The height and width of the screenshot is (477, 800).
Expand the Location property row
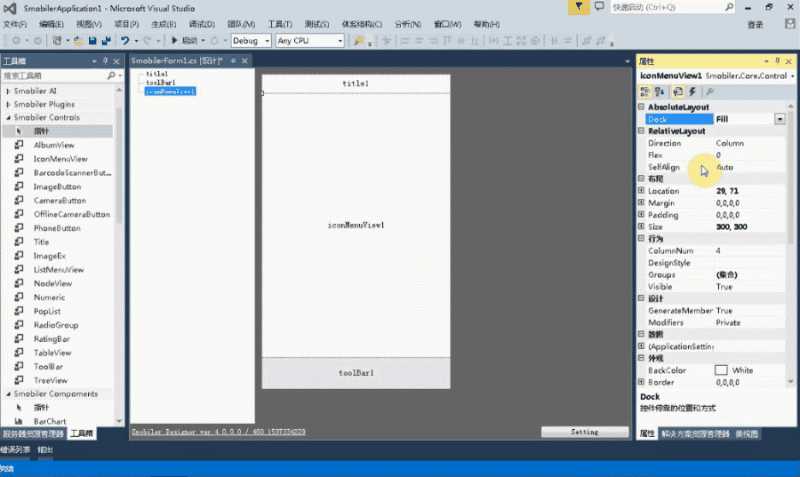(x=641, y=190)
